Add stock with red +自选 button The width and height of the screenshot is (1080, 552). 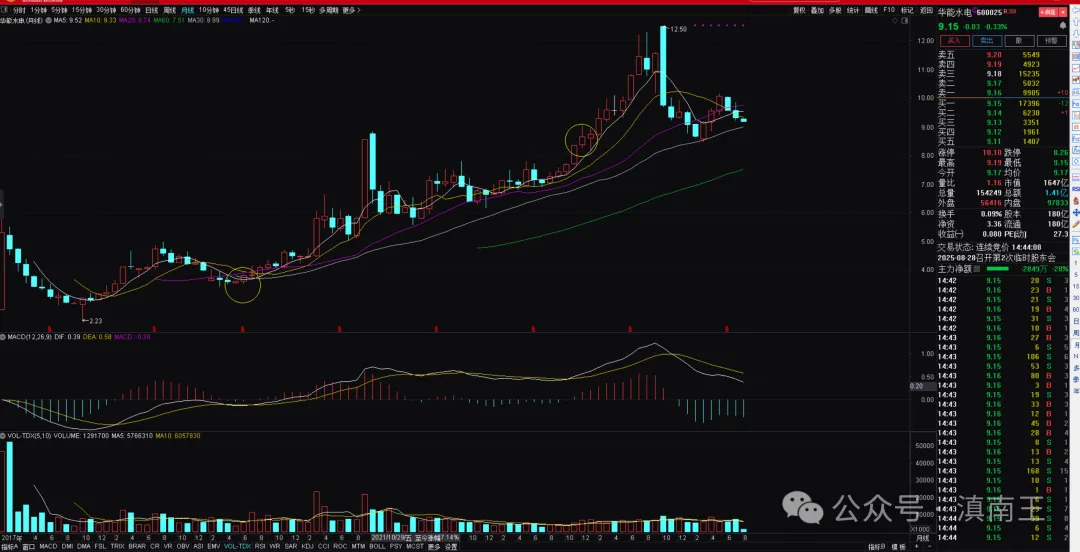[1048, 12]
